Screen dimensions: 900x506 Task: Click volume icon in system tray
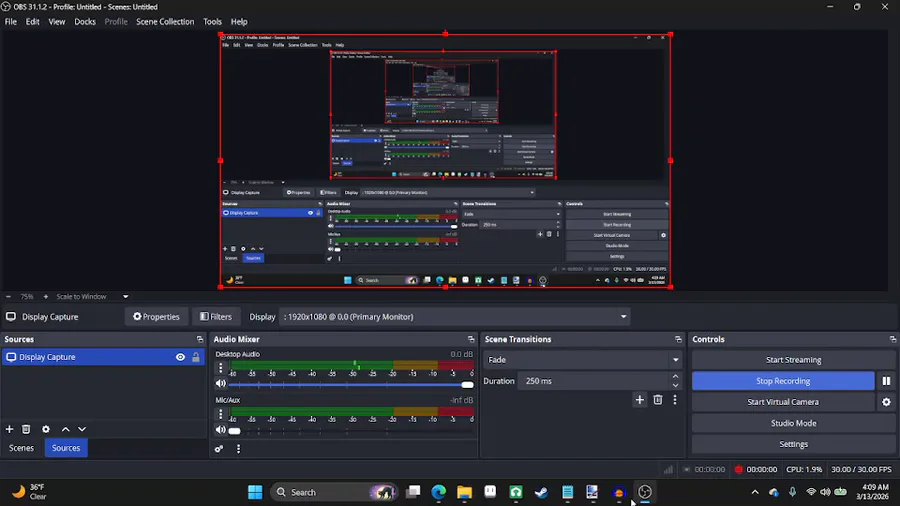click(x=825, y=492)
